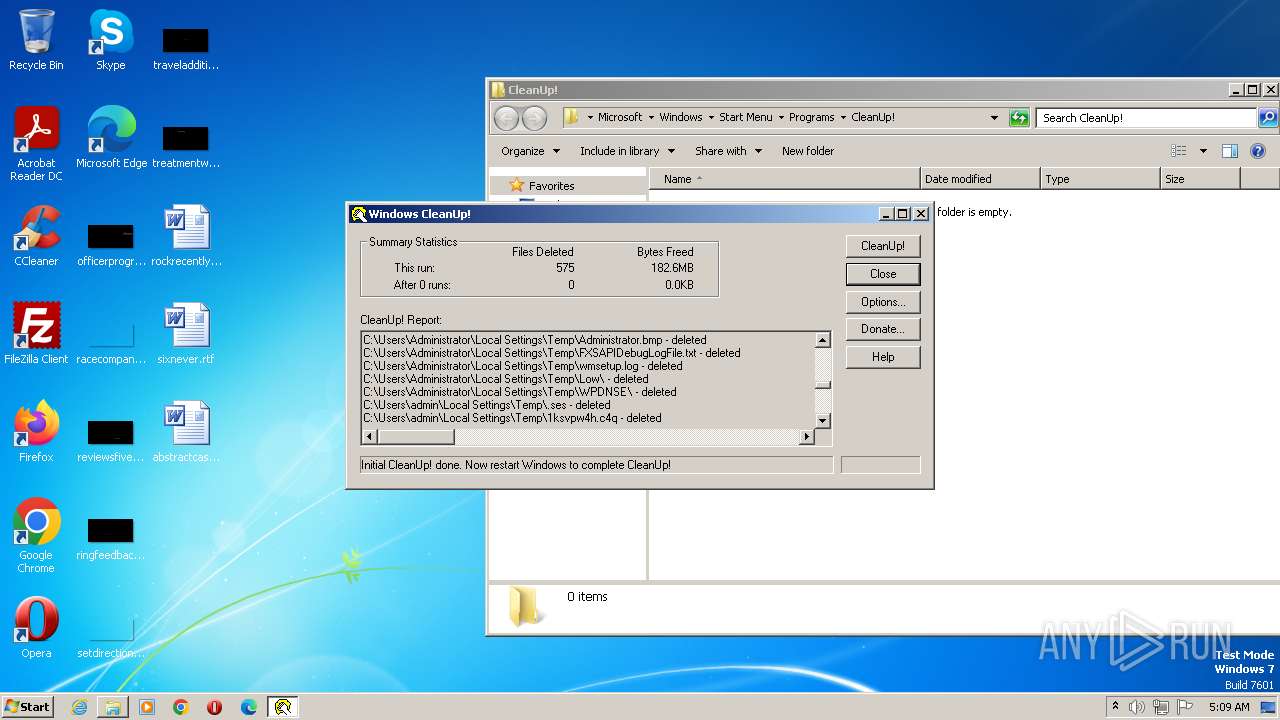Click report horizontal scroll left arrow
Image resolution: width=1280 pixels, height=720 pixels.
coord(369,437)
